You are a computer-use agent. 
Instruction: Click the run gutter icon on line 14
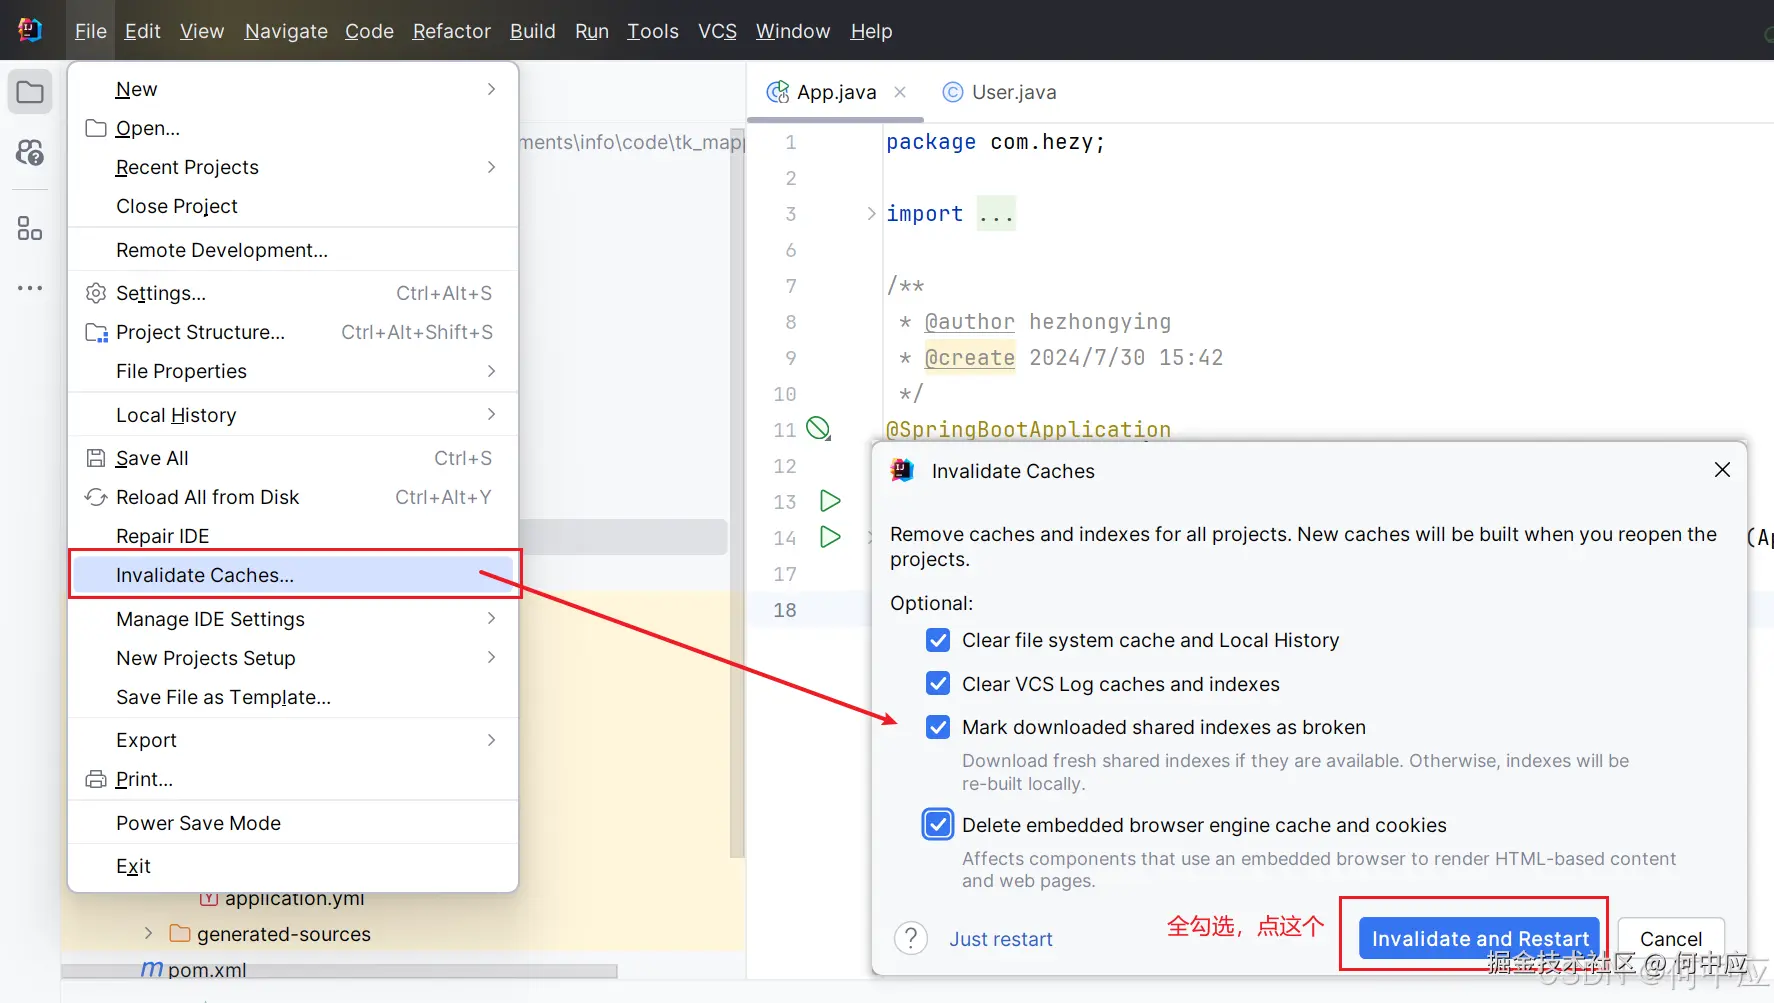(830, 537)
